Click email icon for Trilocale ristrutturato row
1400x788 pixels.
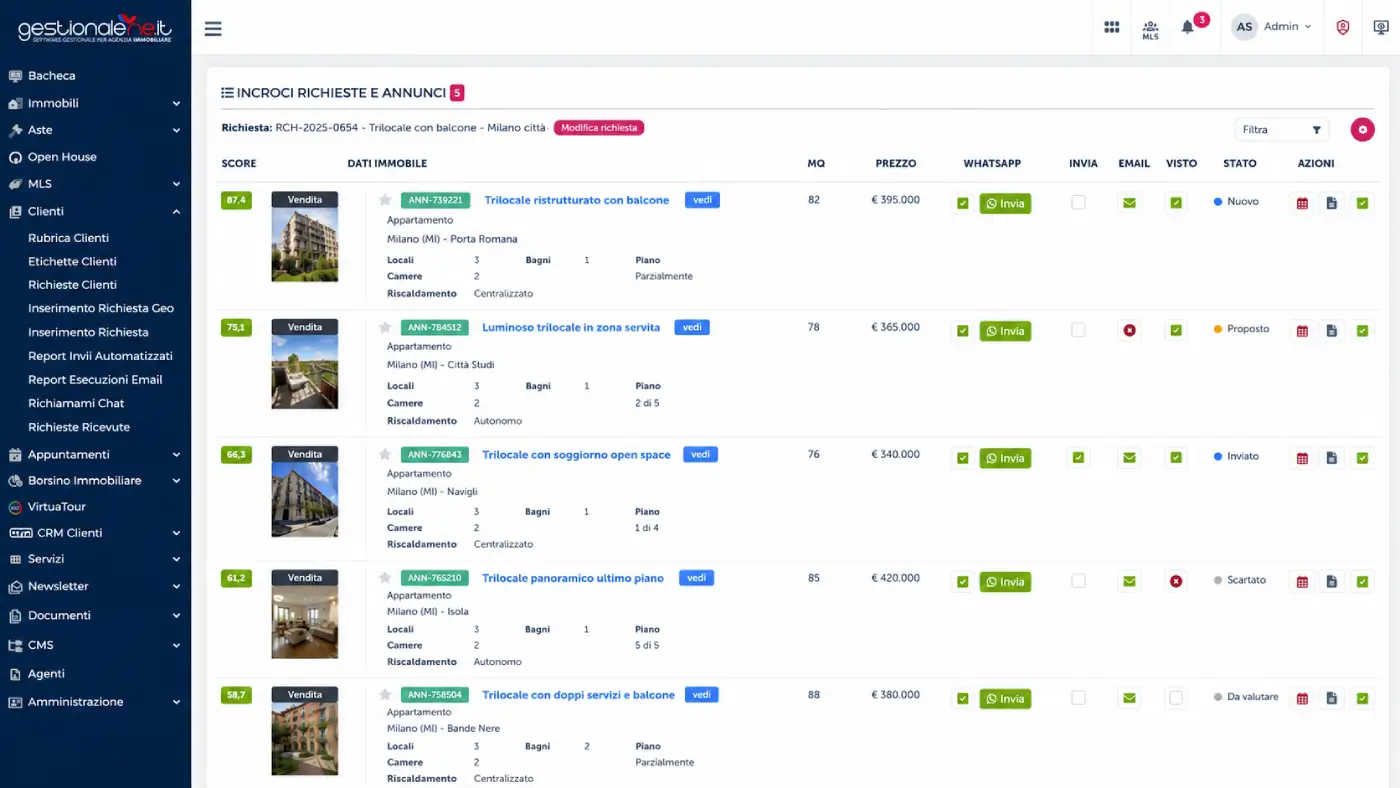pos(1129,203)
